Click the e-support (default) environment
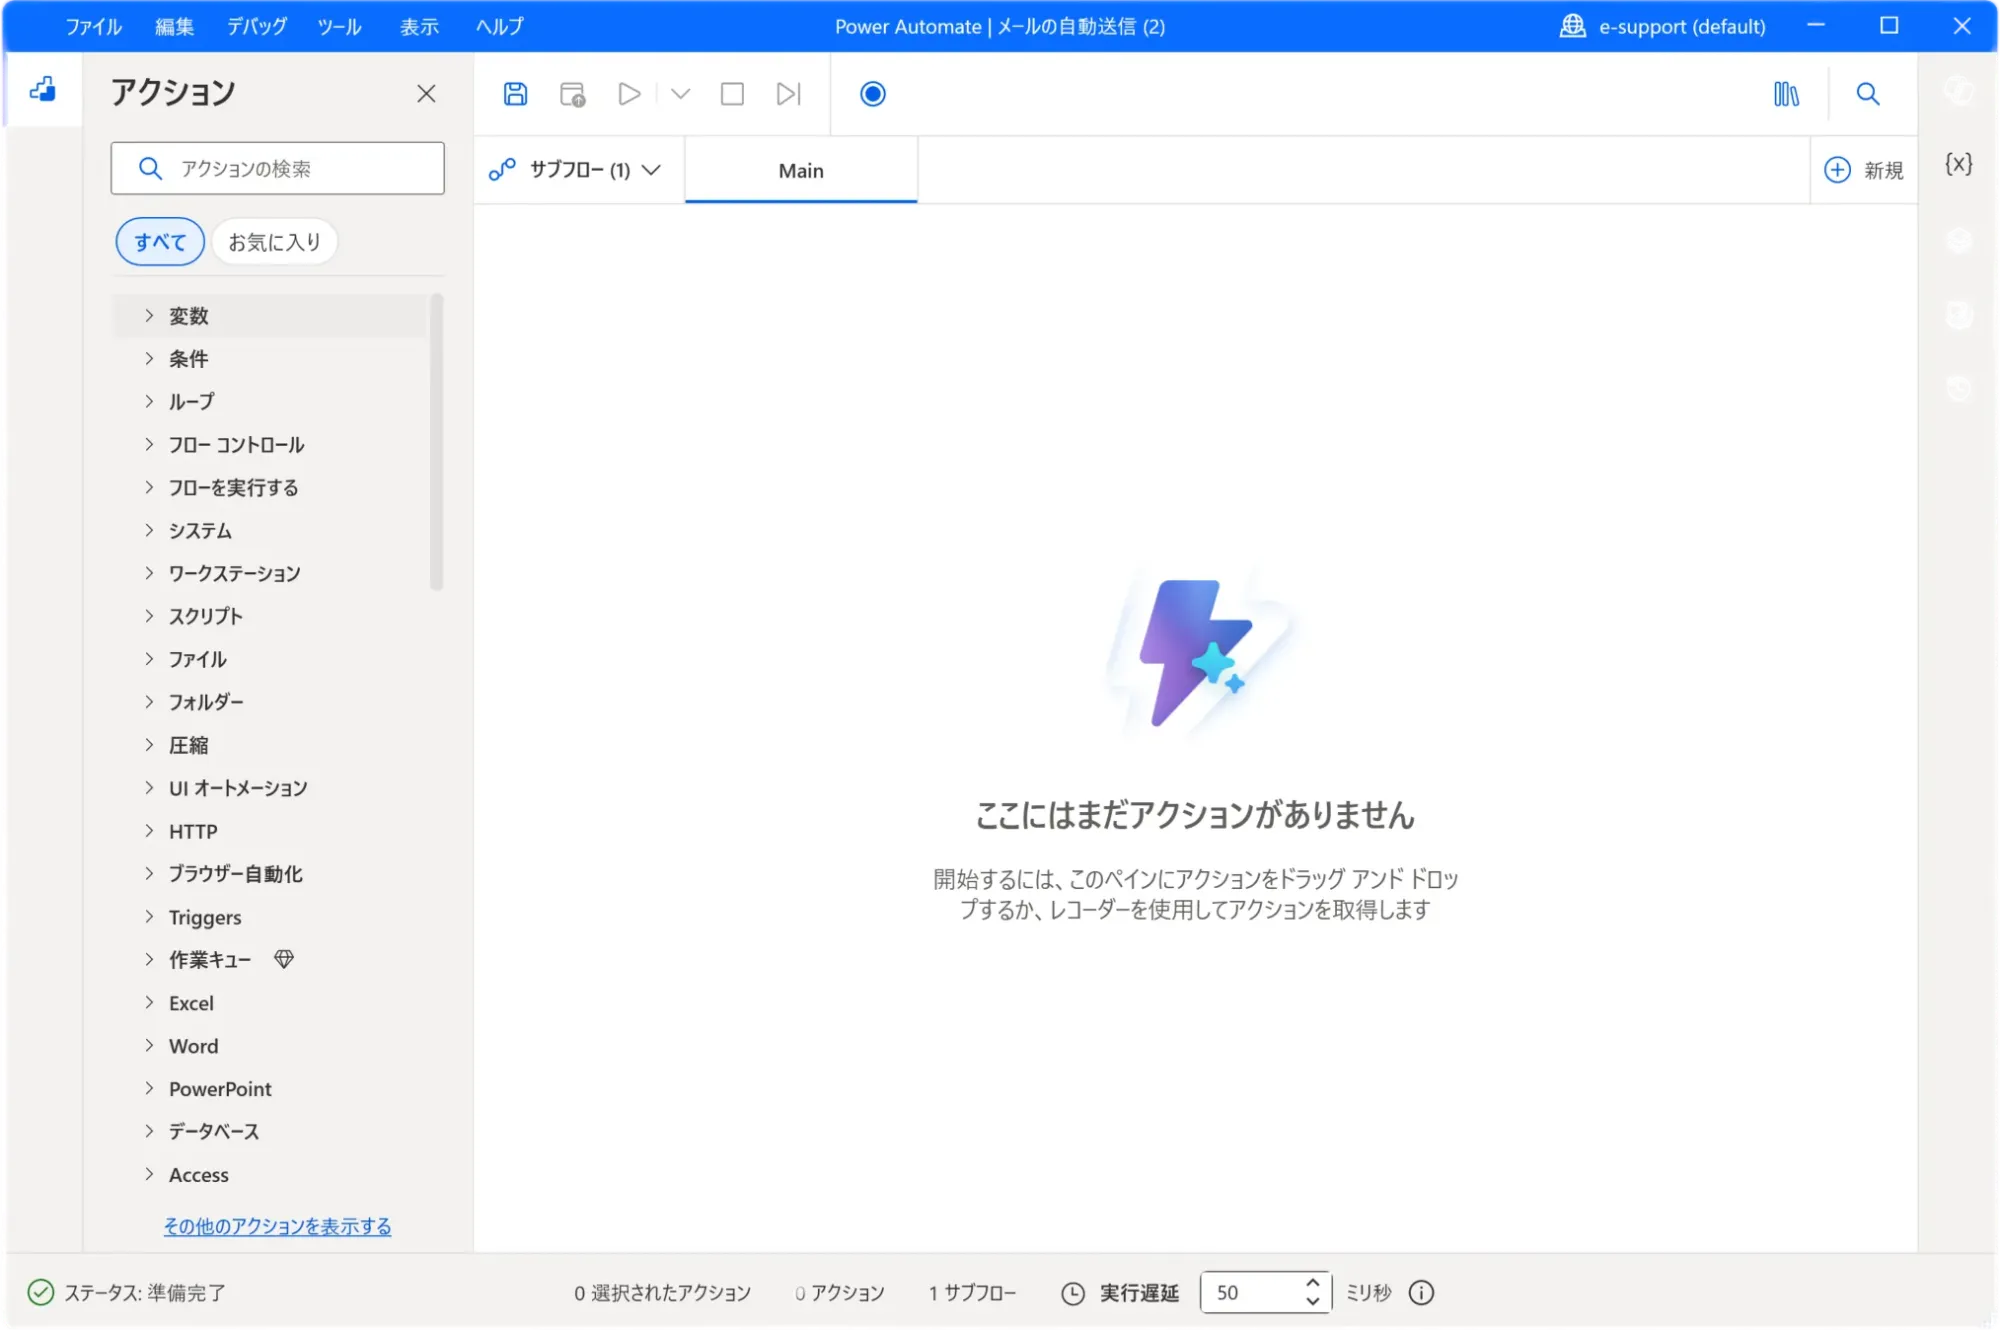This screenshot has width=2000, height=1330. coord(1663,27)
